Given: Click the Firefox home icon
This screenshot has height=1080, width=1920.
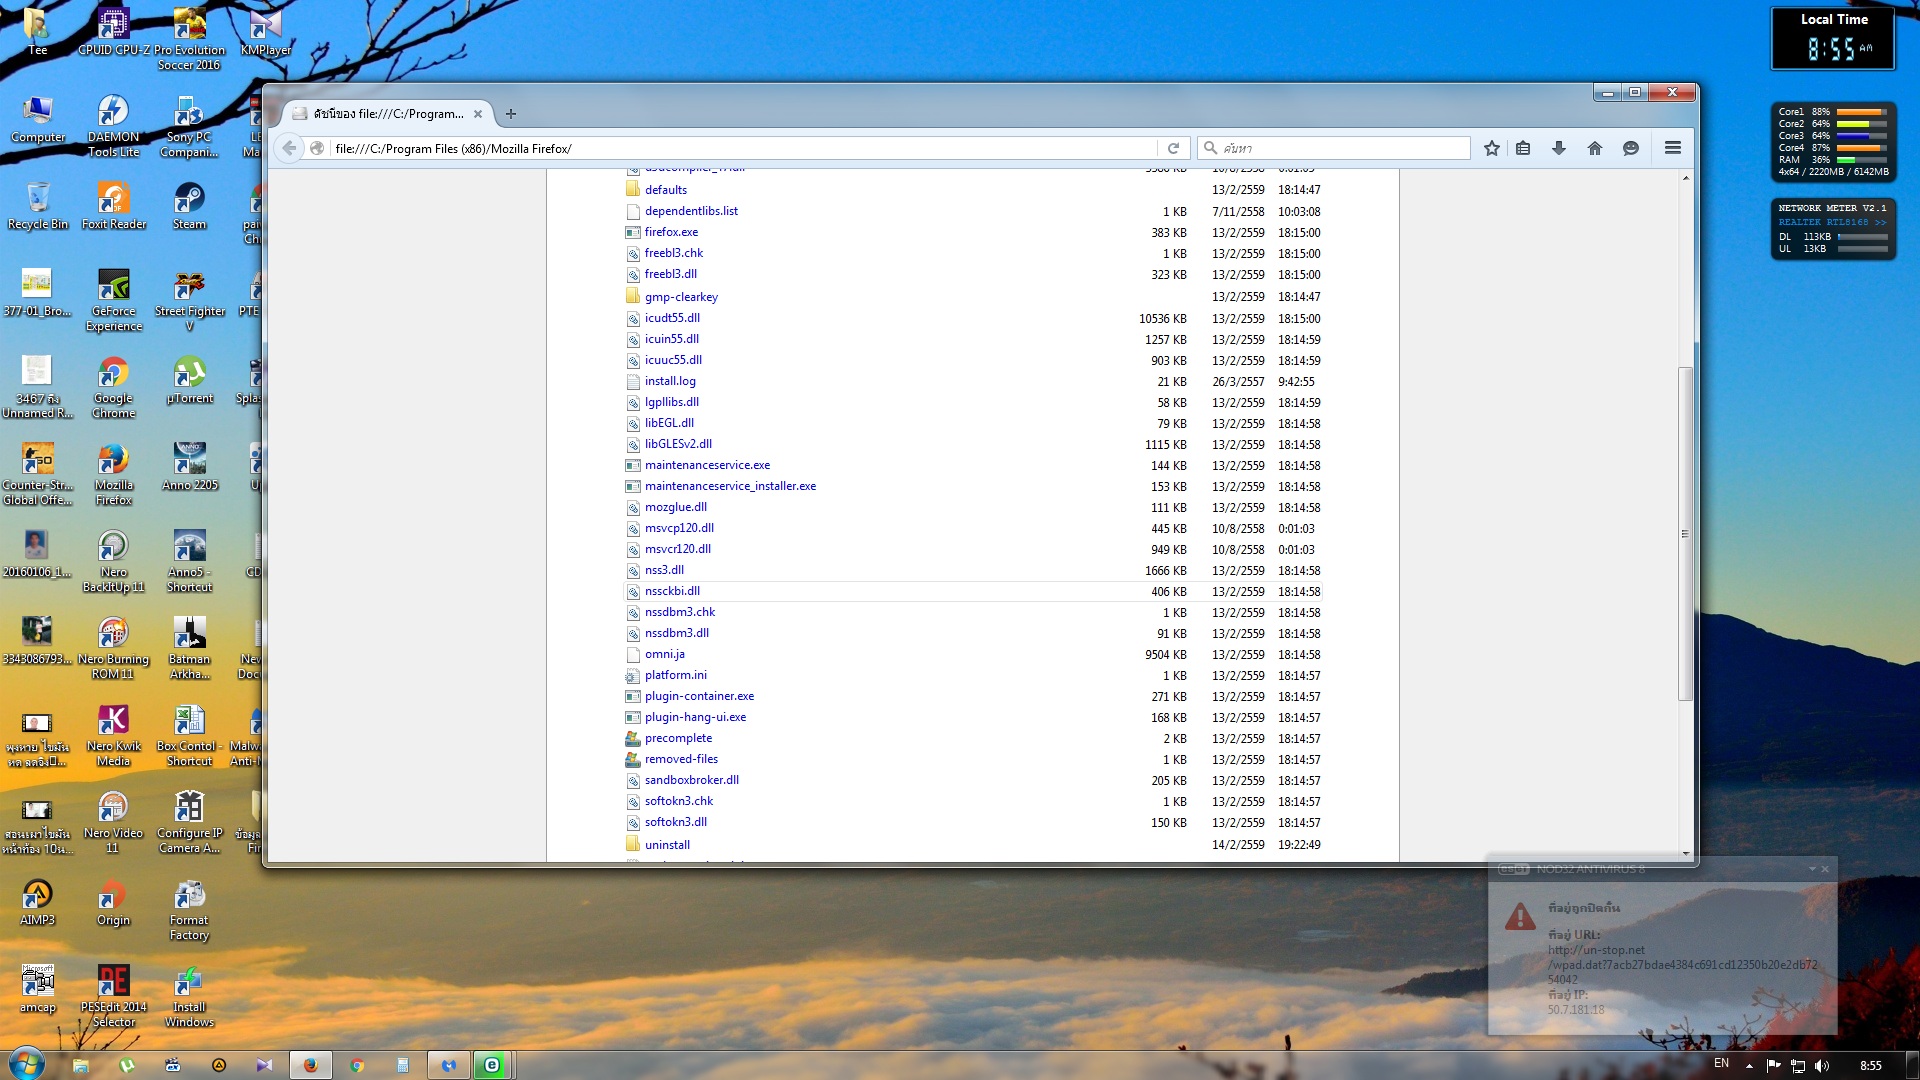Looking at the screenshot, I should (x=1595, y=148).
